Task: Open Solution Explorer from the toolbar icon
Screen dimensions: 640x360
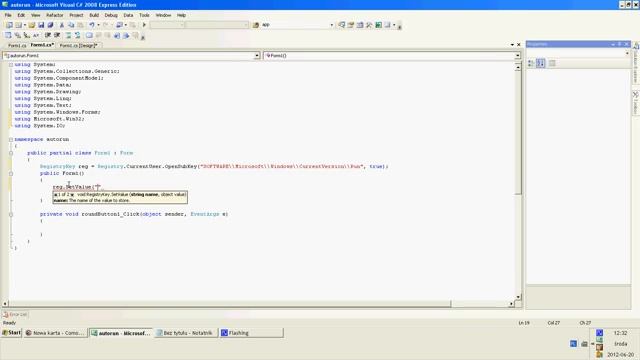Action: click(342, 25)
